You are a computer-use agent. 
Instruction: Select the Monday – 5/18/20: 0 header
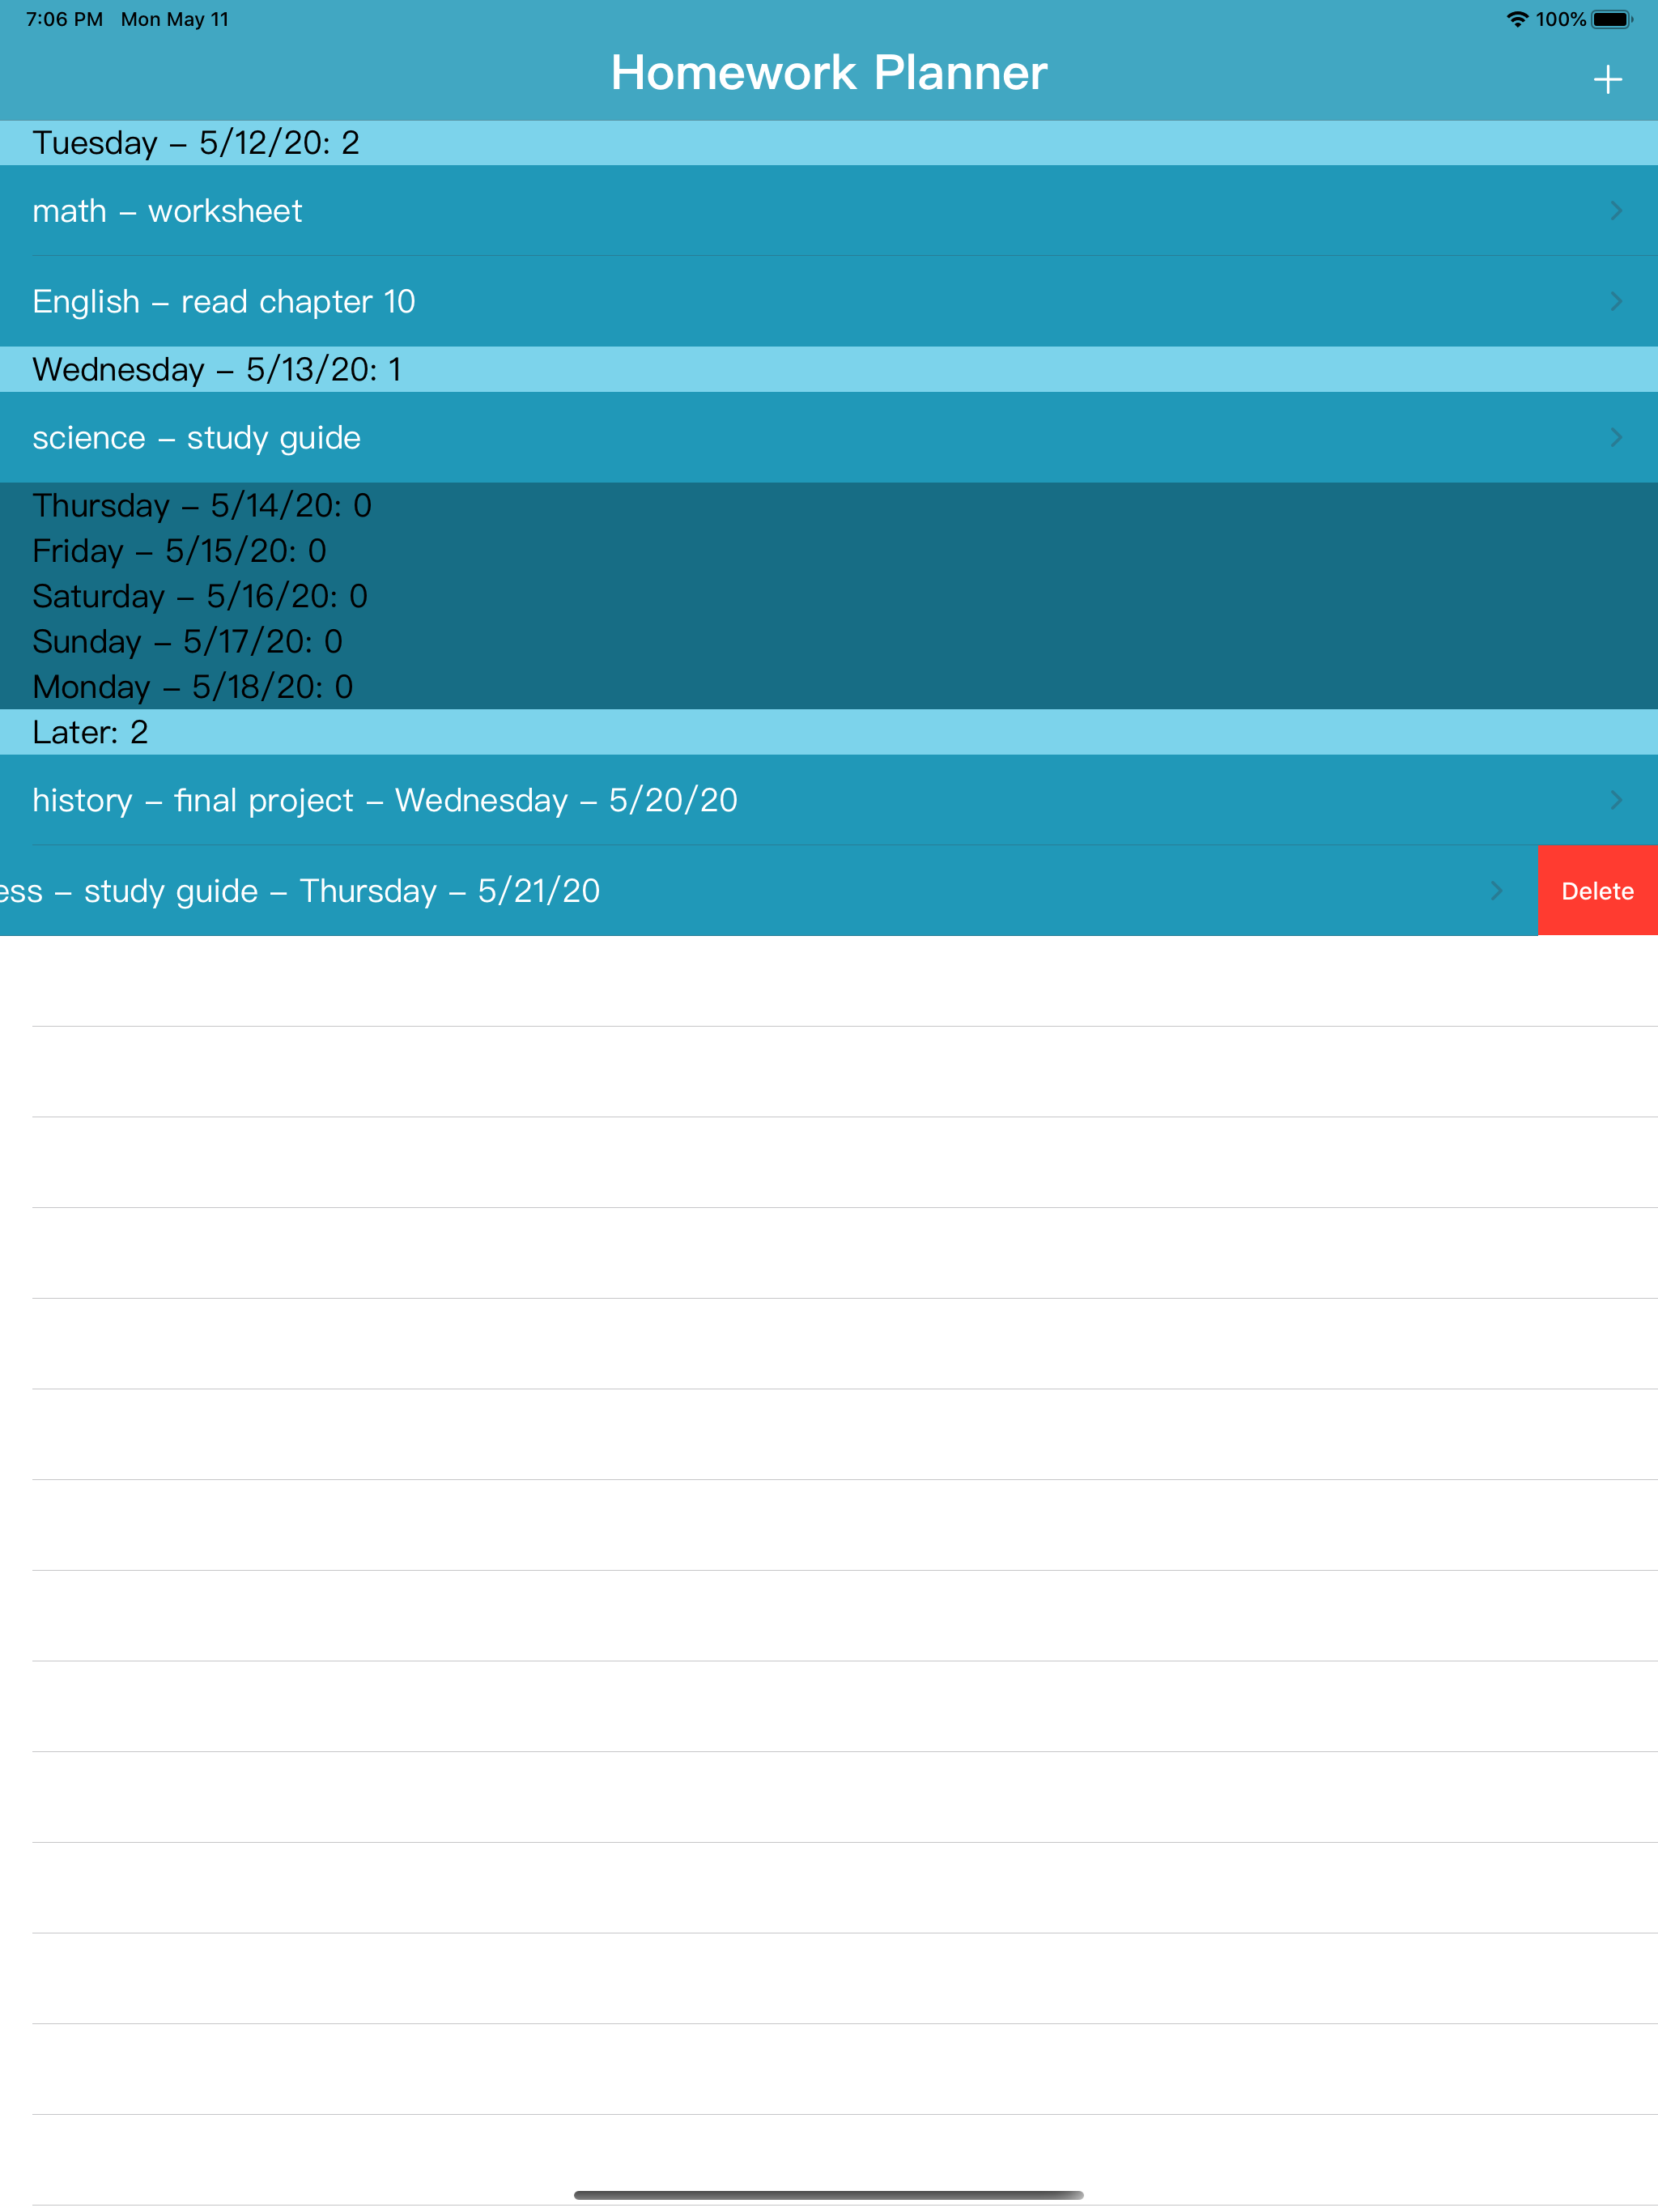829,687
